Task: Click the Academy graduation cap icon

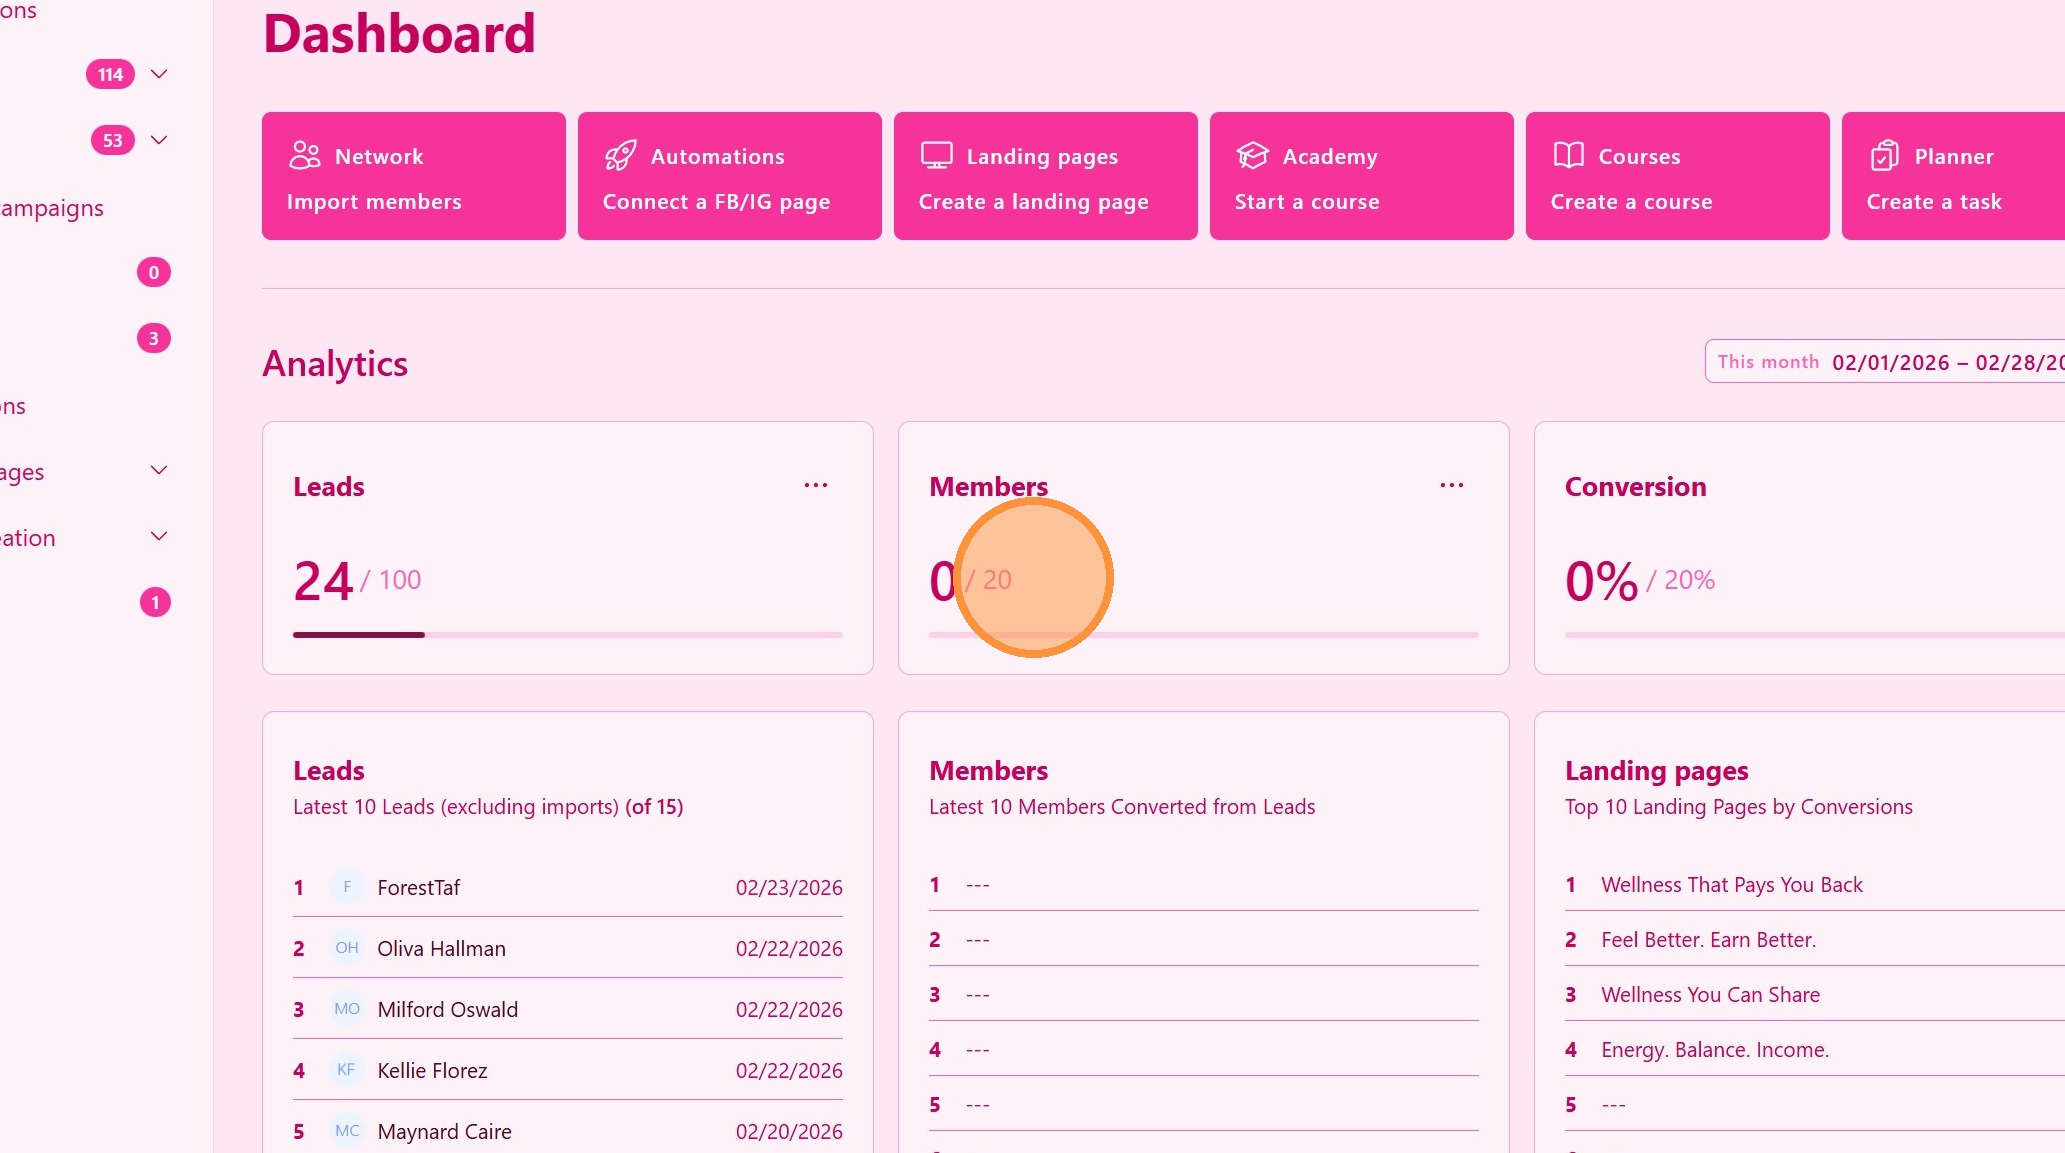Action: pos(1252,155)
